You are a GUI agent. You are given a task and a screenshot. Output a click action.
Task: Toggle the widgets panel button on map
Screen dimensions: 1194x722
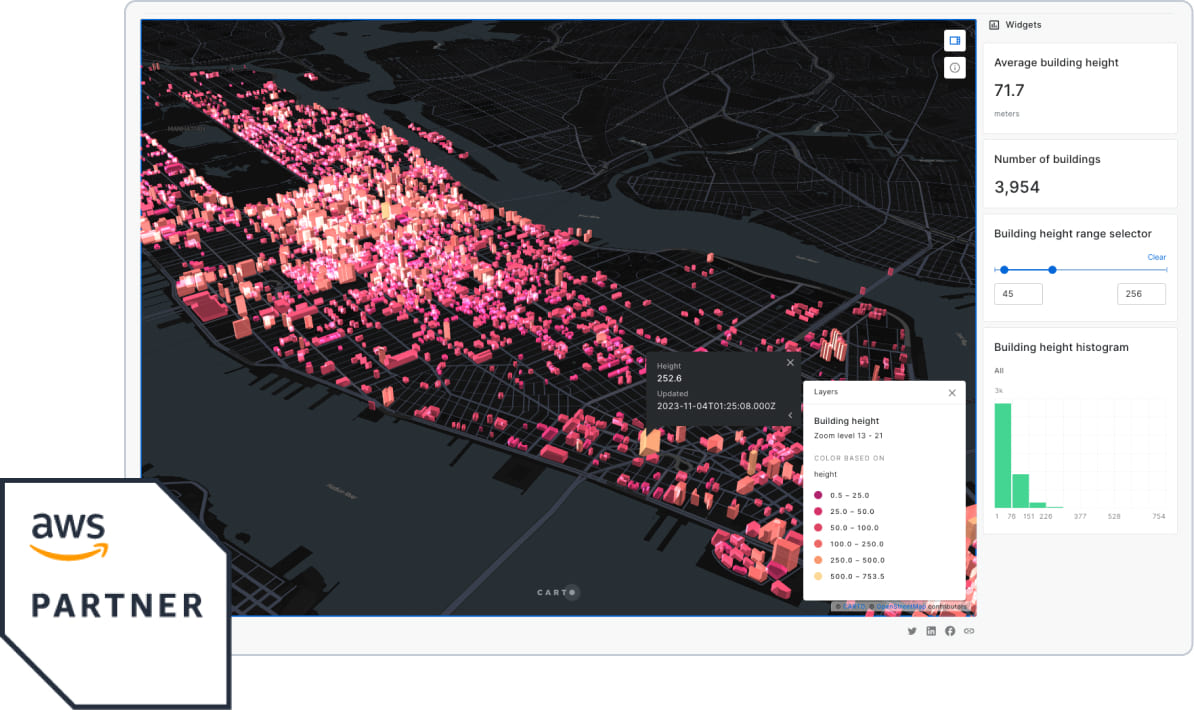[x=955, y=40]
